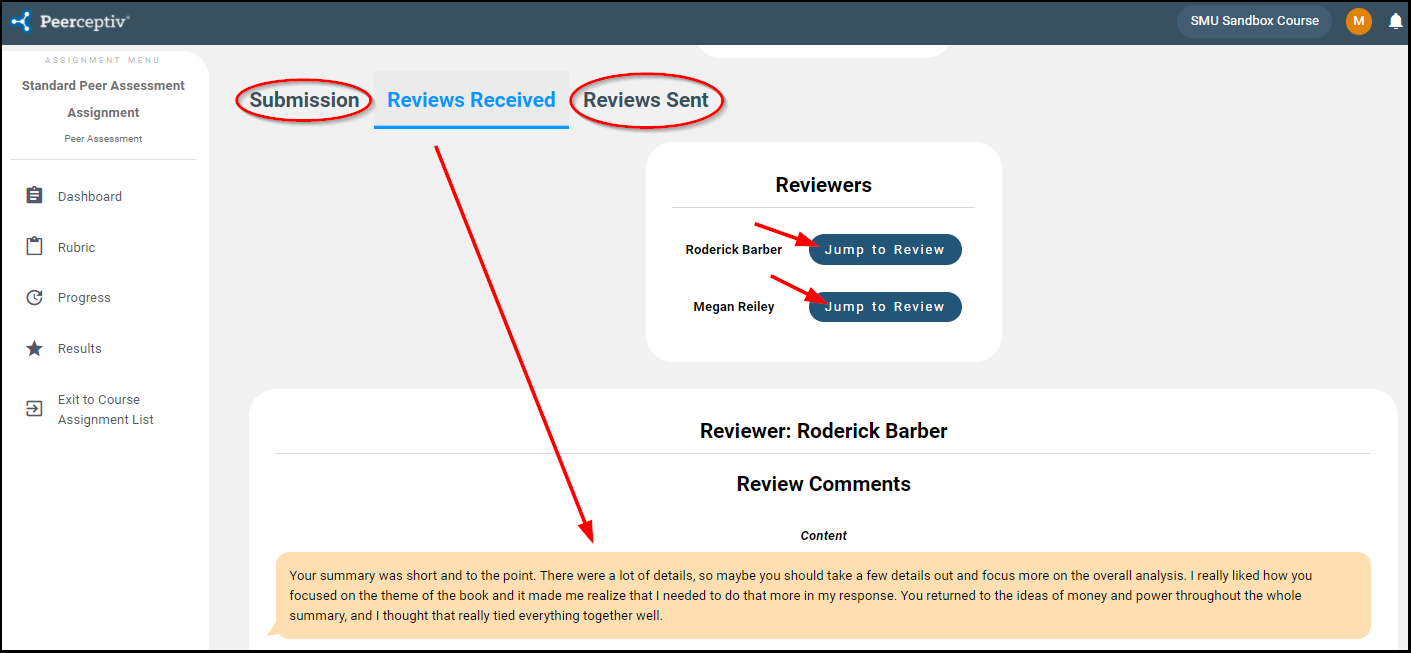Click the Progress circular arrow icon
1411x653 pixels.
click(x=35, y=298)
